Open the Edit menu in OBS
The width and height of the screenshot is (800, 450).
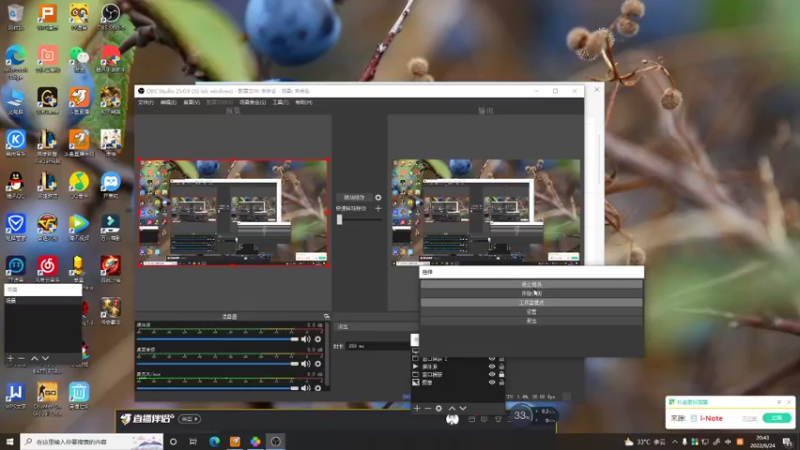pyautogui.click(x=168, y=103)
